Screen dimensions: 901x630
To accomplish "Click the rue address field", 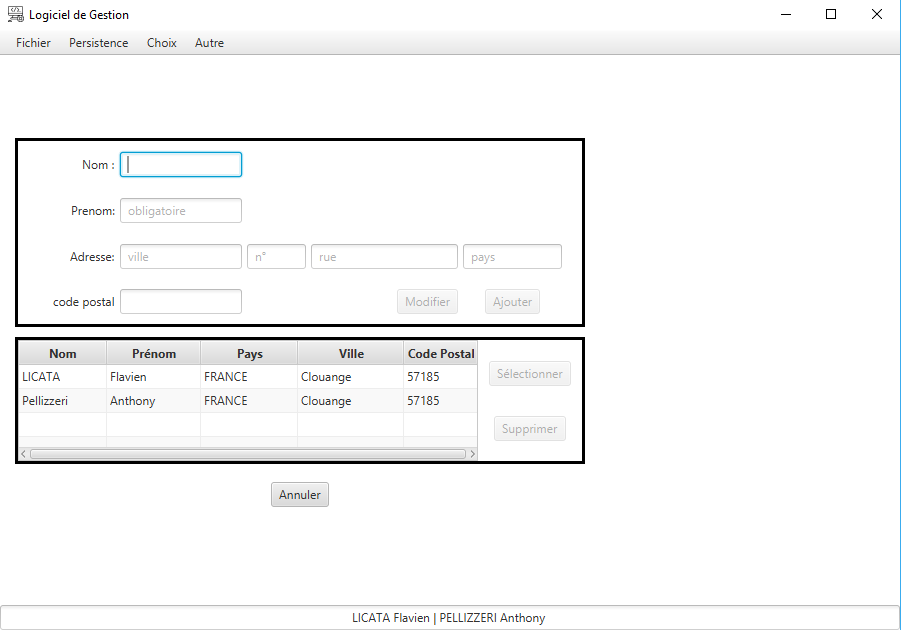I will point(384,256).
